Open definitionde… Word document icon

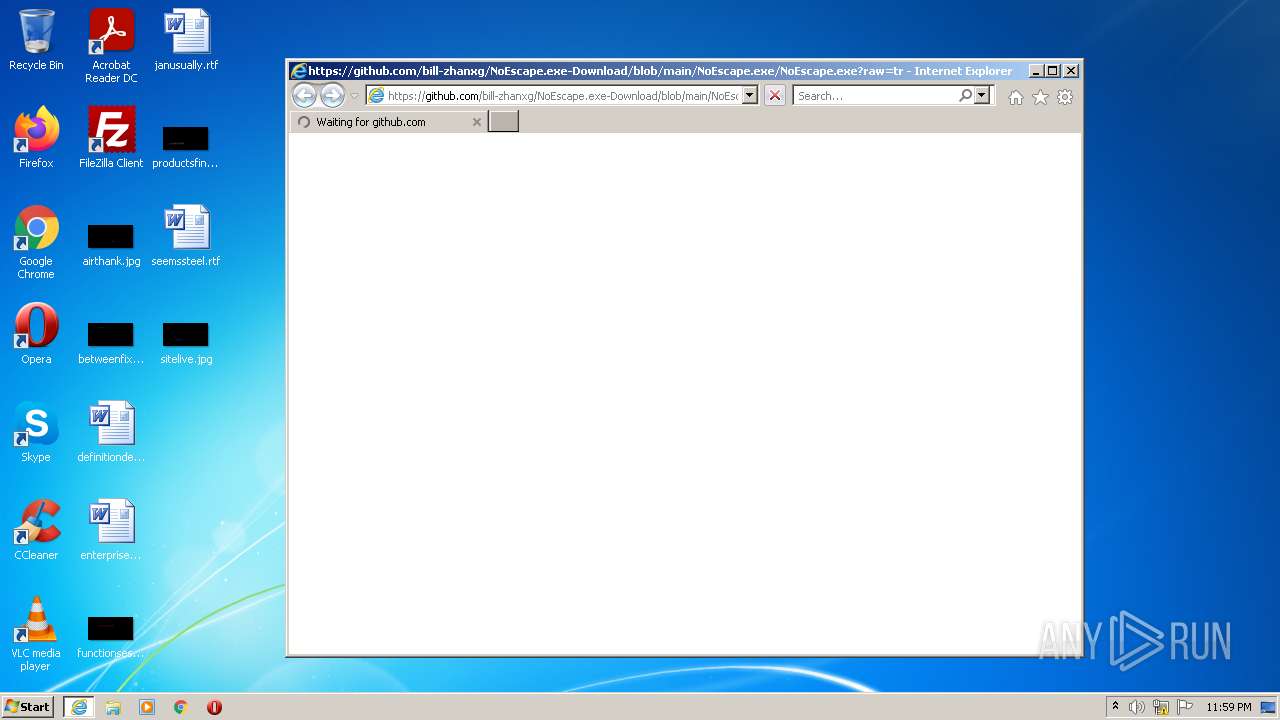(111, 433)
